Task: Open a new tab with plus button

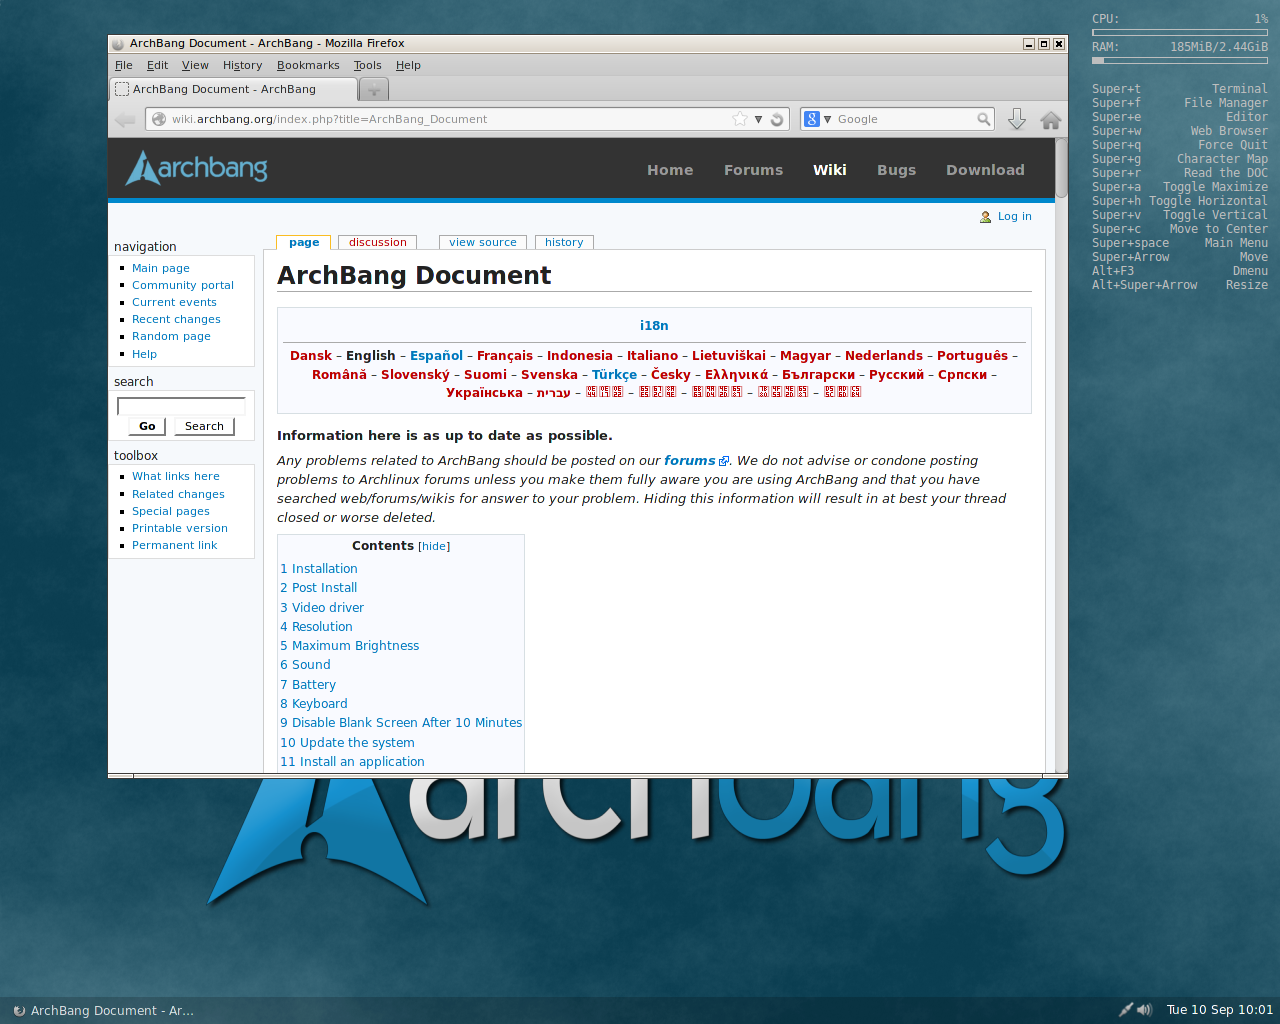Action: coord(373,89)
